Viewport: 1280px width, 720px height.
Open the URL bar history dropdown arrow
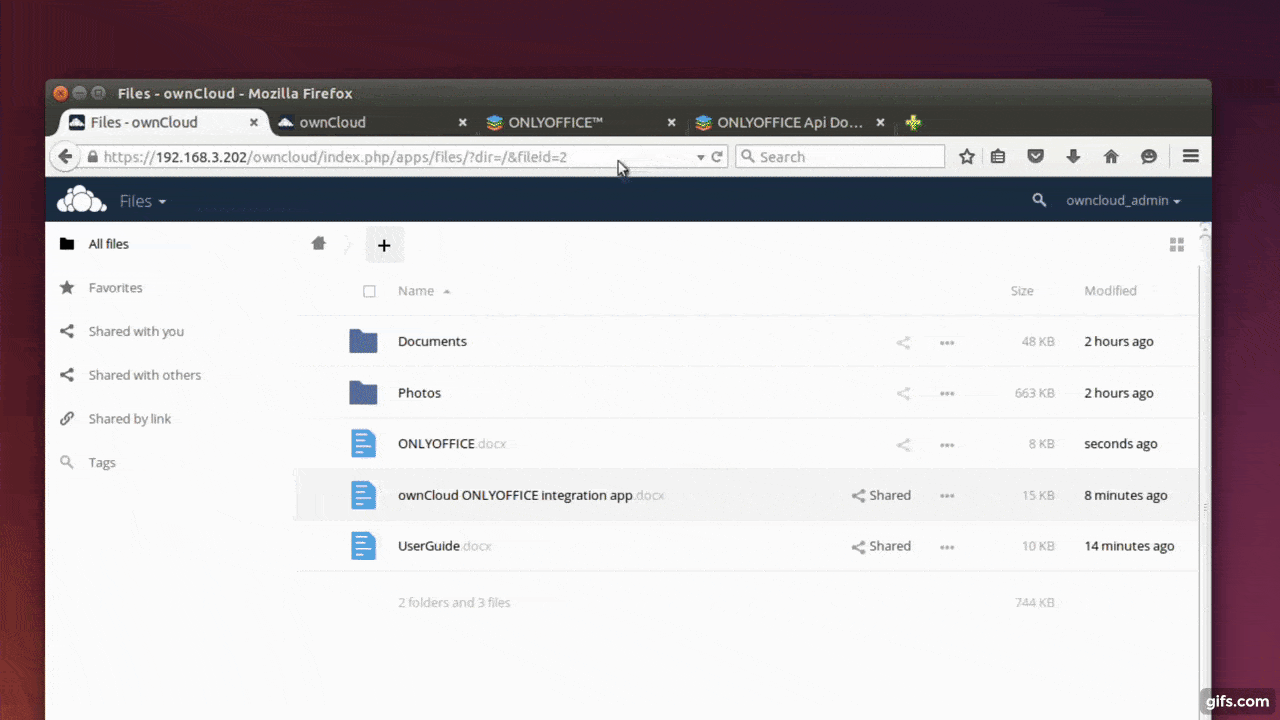tap(700, 157)
